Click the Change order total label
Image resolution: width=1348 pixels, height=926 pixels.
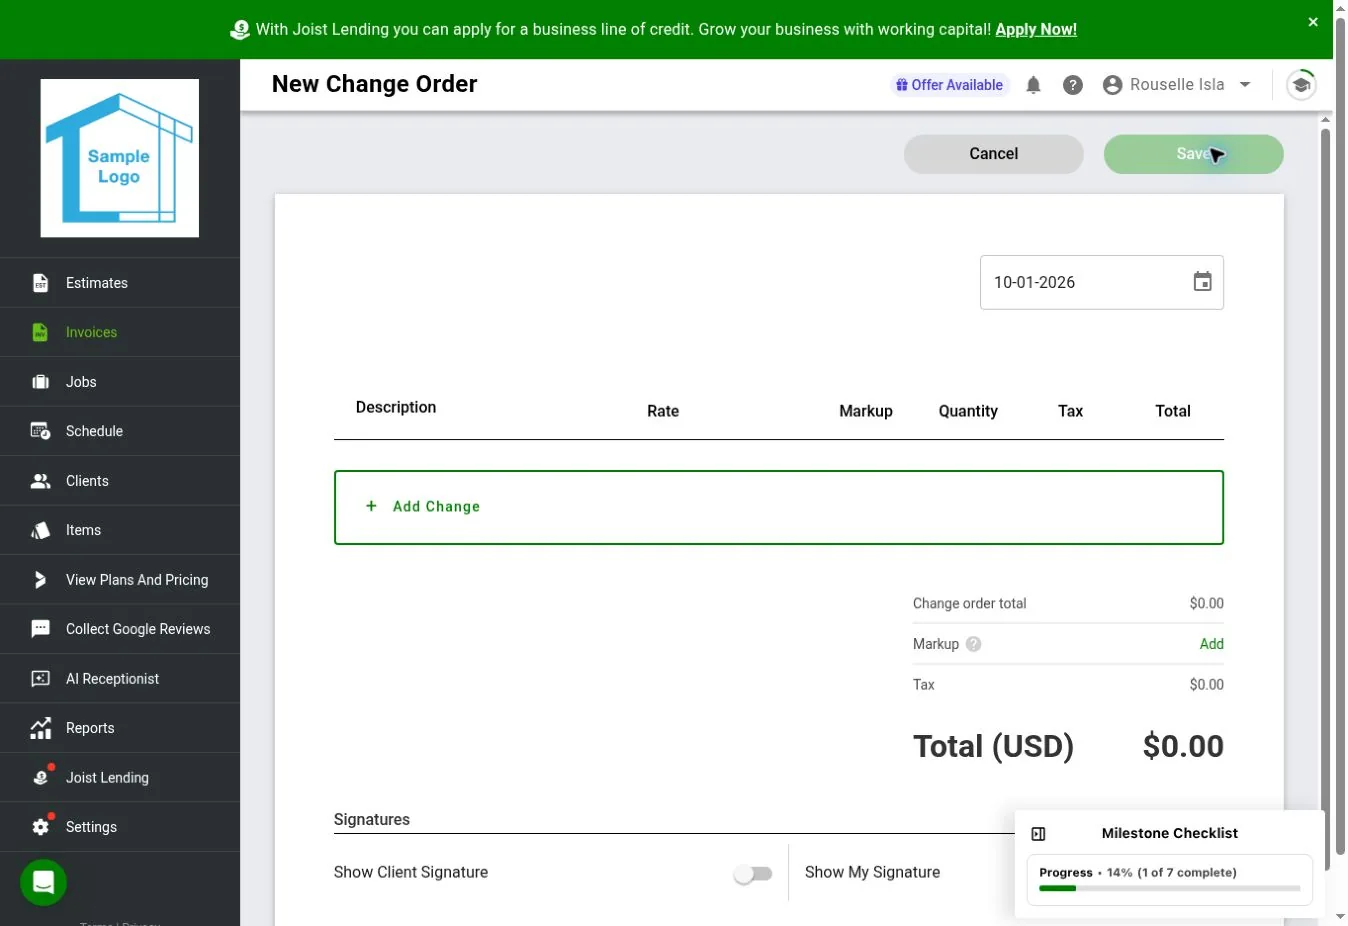tap(969, 603)
